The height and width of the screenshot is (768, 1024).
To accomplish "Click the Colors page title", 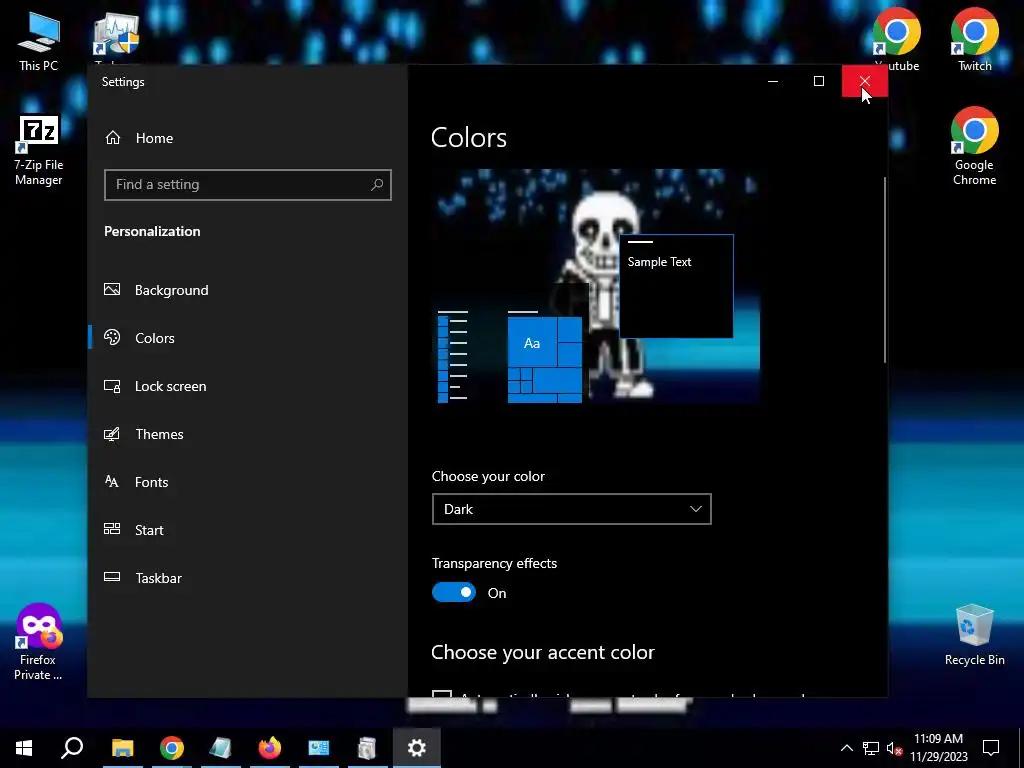I will tap(469, 138).
